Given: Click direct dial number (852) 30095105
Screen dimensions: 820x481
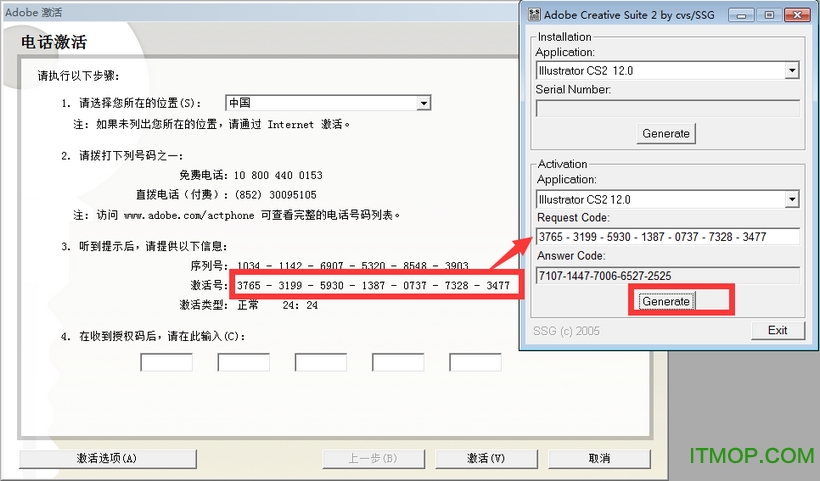Looking at the screenshot, I should click(x=276, y=195).
